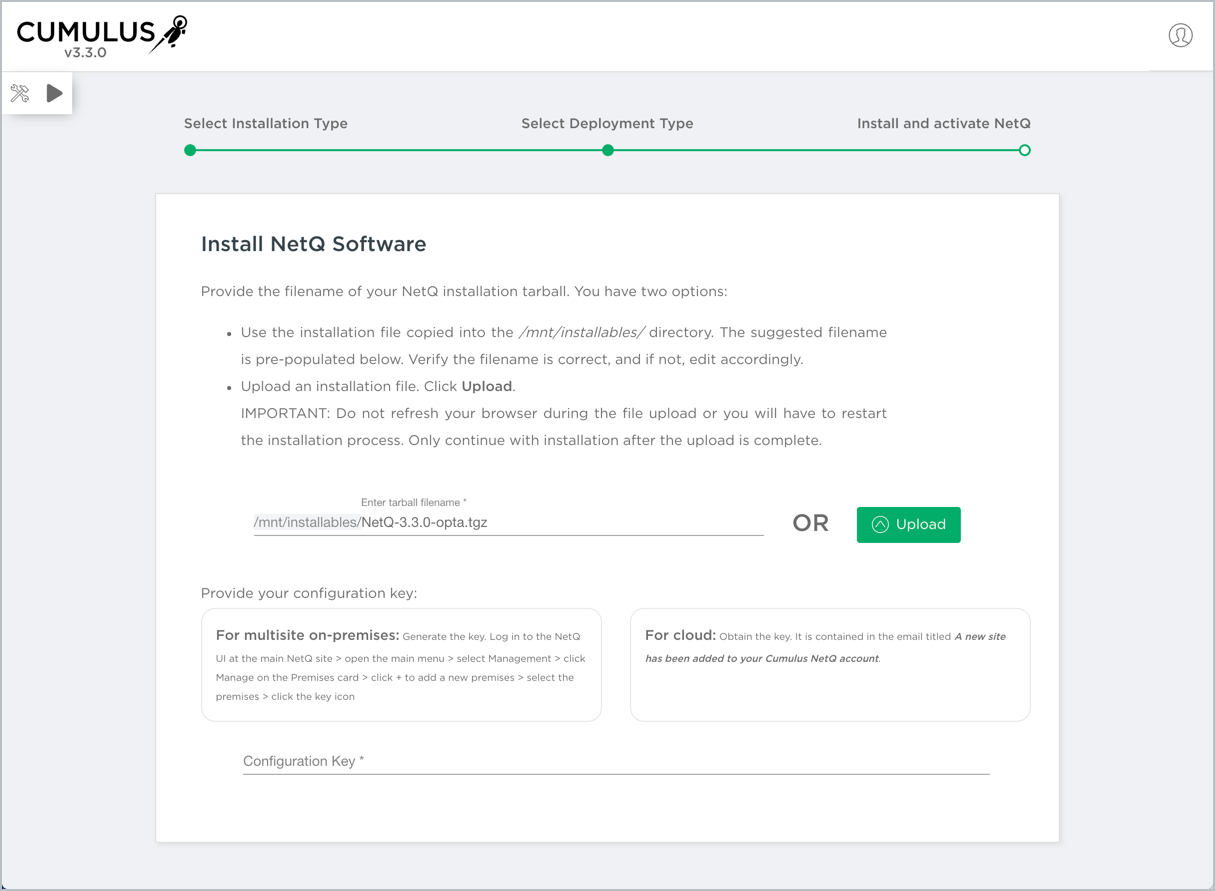
Task: Click the Install NetQ Software heading
Action: coord(313,244)
